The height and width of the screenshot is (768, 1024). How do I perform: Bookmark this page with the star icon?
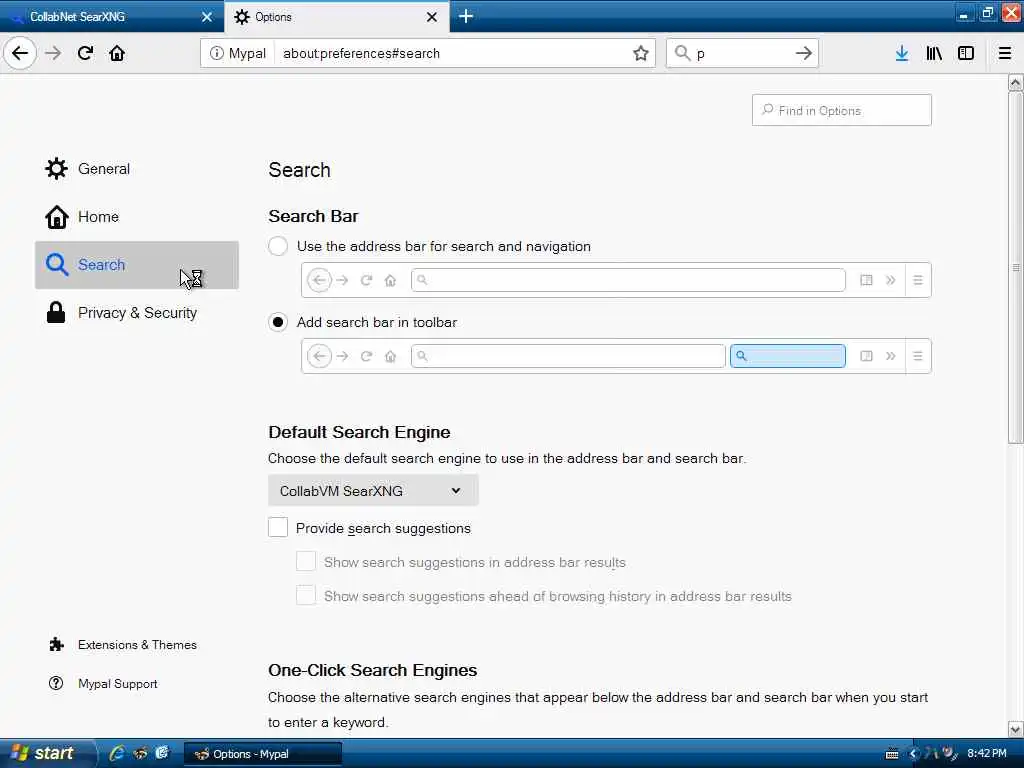pos(641,53)
